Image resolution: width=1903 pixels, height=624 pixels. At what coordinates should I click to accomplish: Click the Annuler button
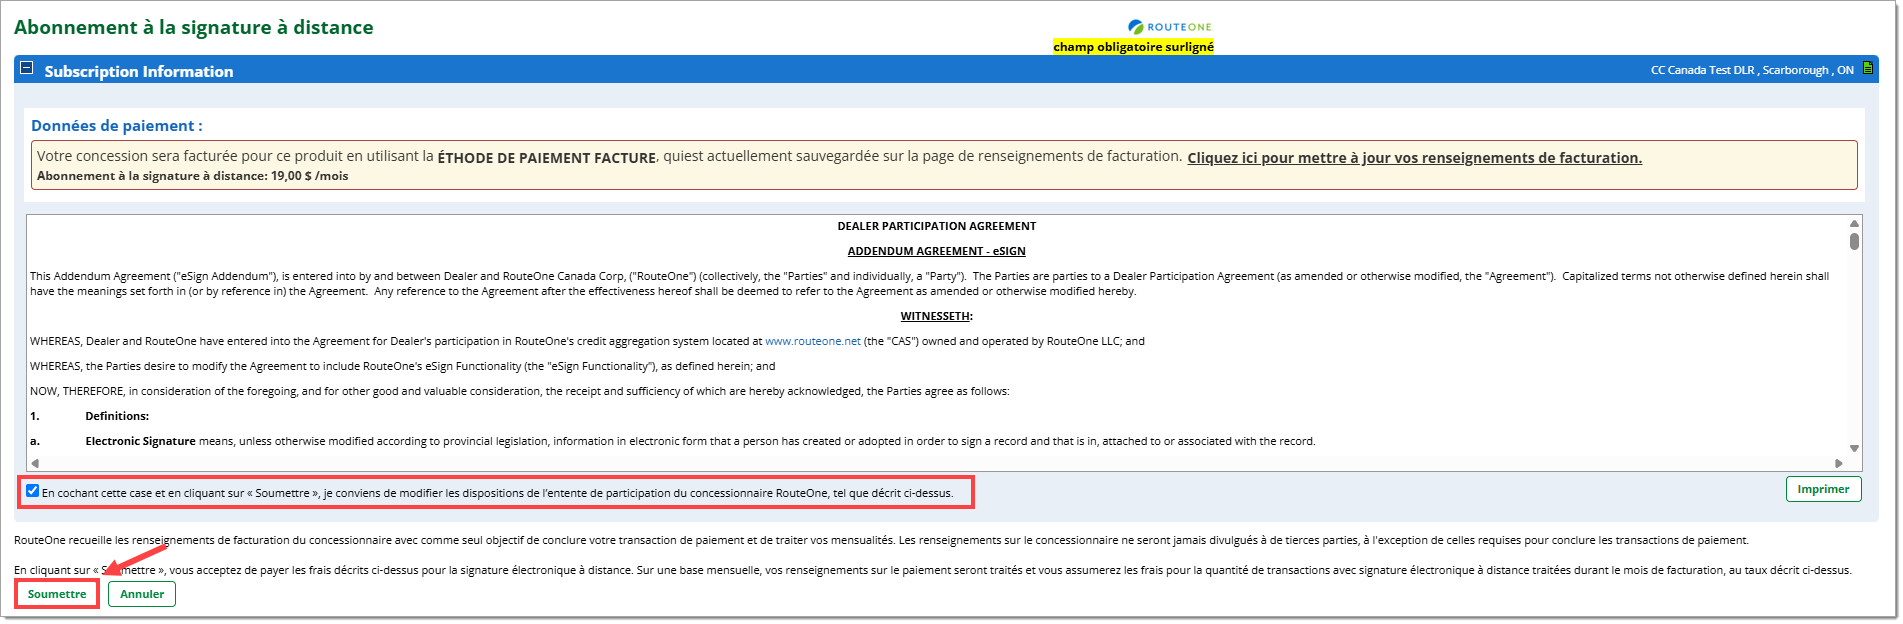pos(142,594)
